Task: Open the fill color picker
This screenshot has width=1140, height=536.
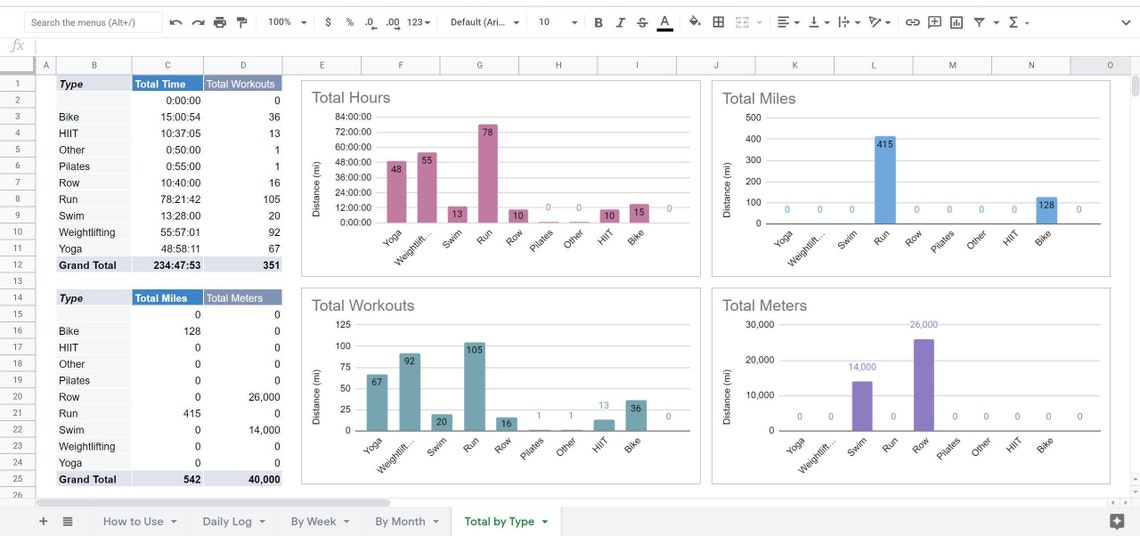Action: (695, 22)
